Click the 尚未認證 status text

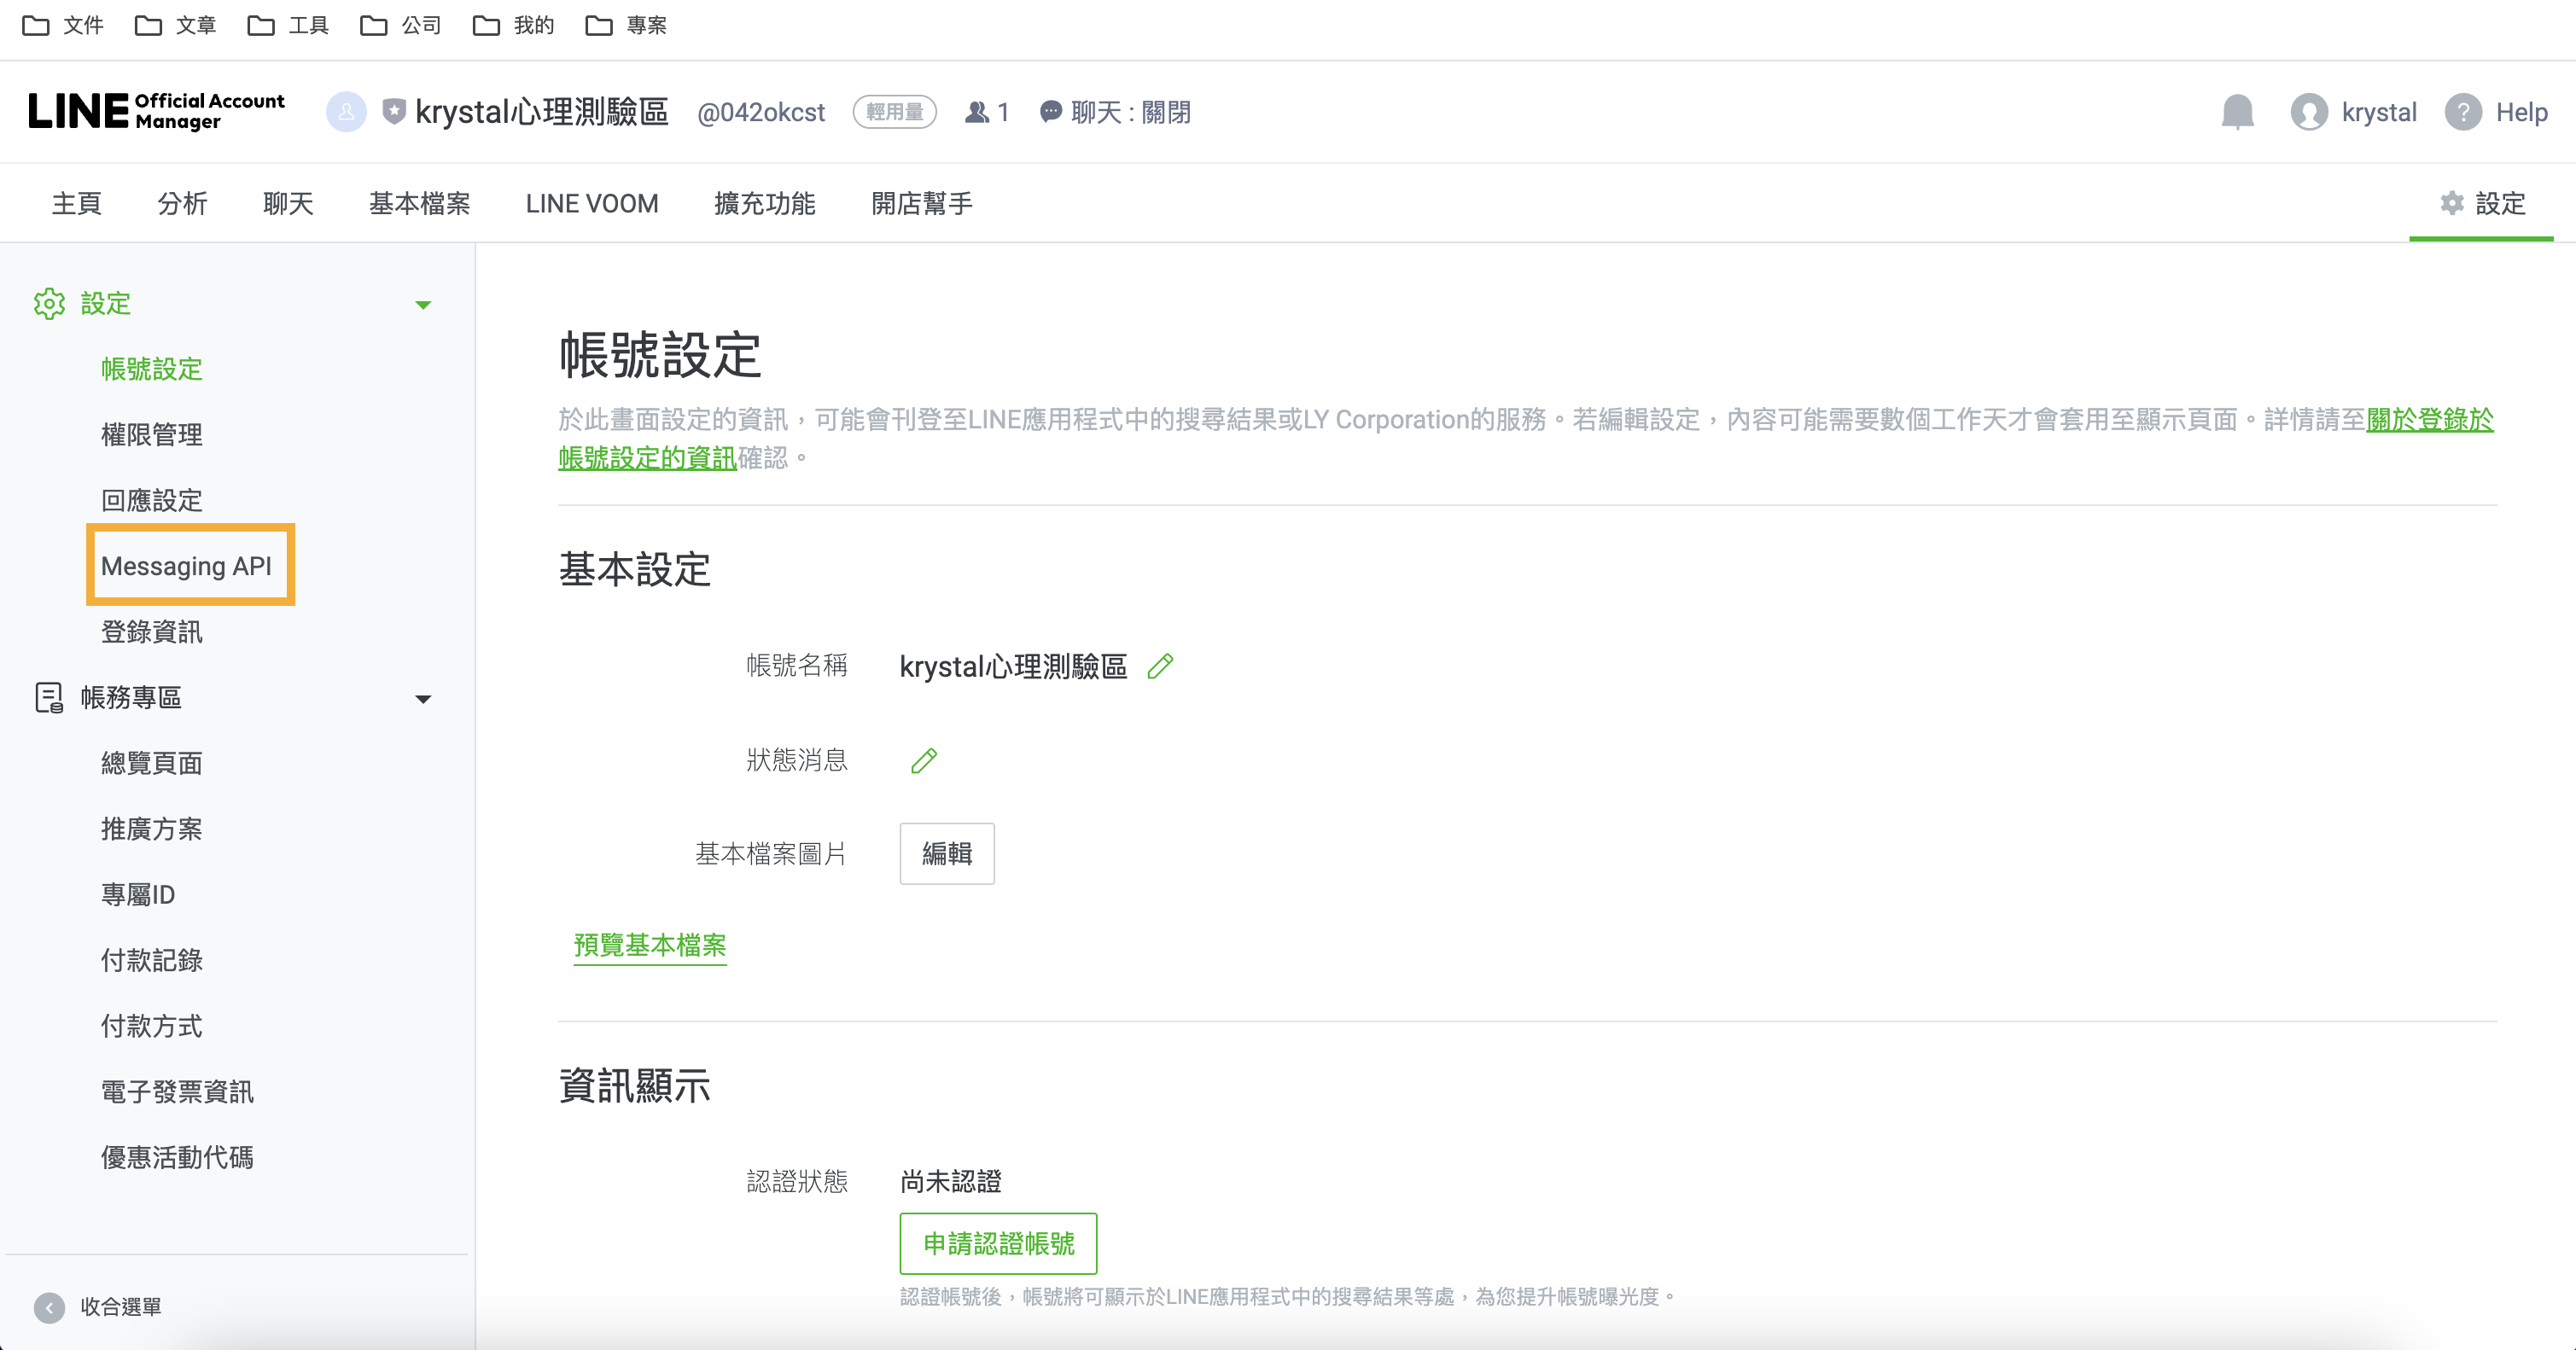coord(951,1182)
